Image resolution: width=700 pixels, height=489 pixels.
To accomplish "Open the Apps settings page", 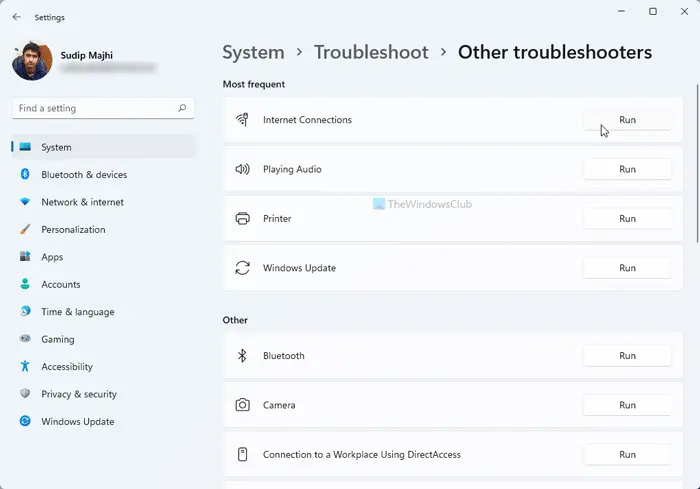I will tap(104, 257).
